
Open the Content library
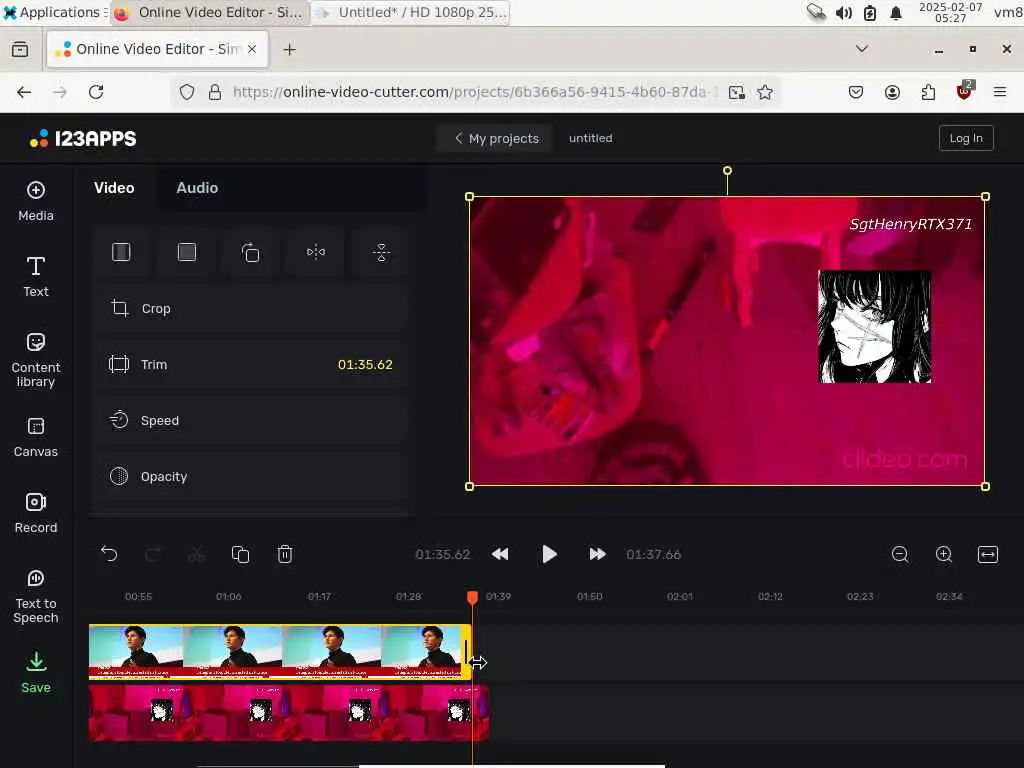(x=36, y=360)
